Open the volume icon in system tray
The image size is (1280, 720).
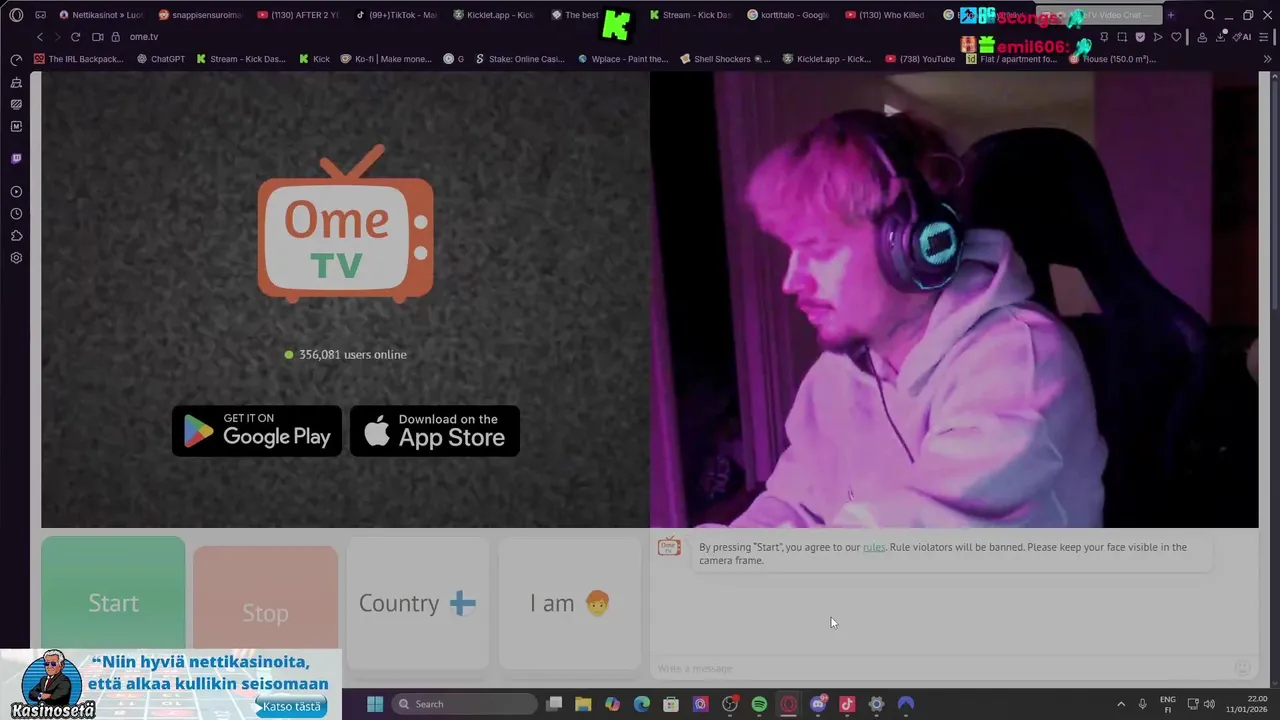pos(1209,704)
